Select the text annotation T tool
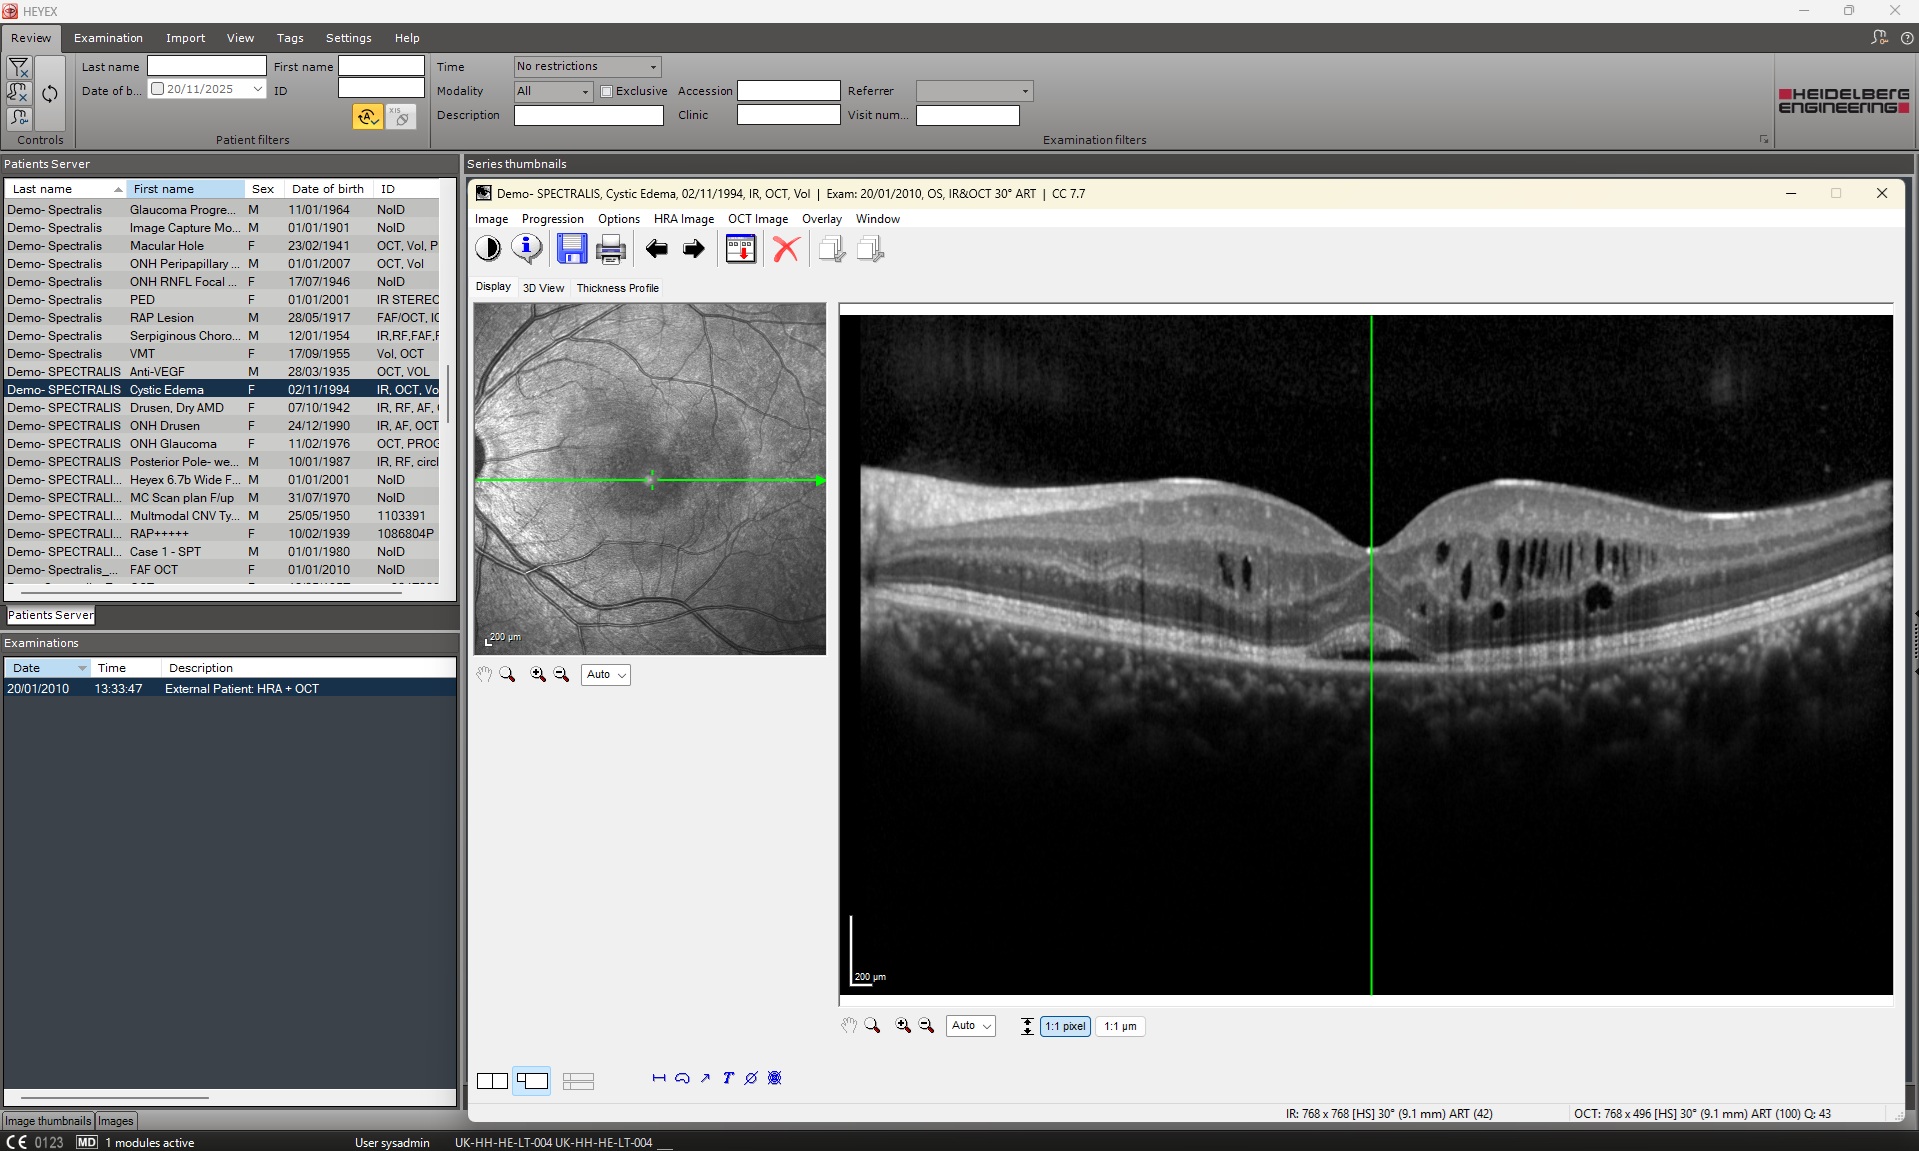Image resolution: width=1919 pixels, height=1151 pixels. click(728, 1078)
